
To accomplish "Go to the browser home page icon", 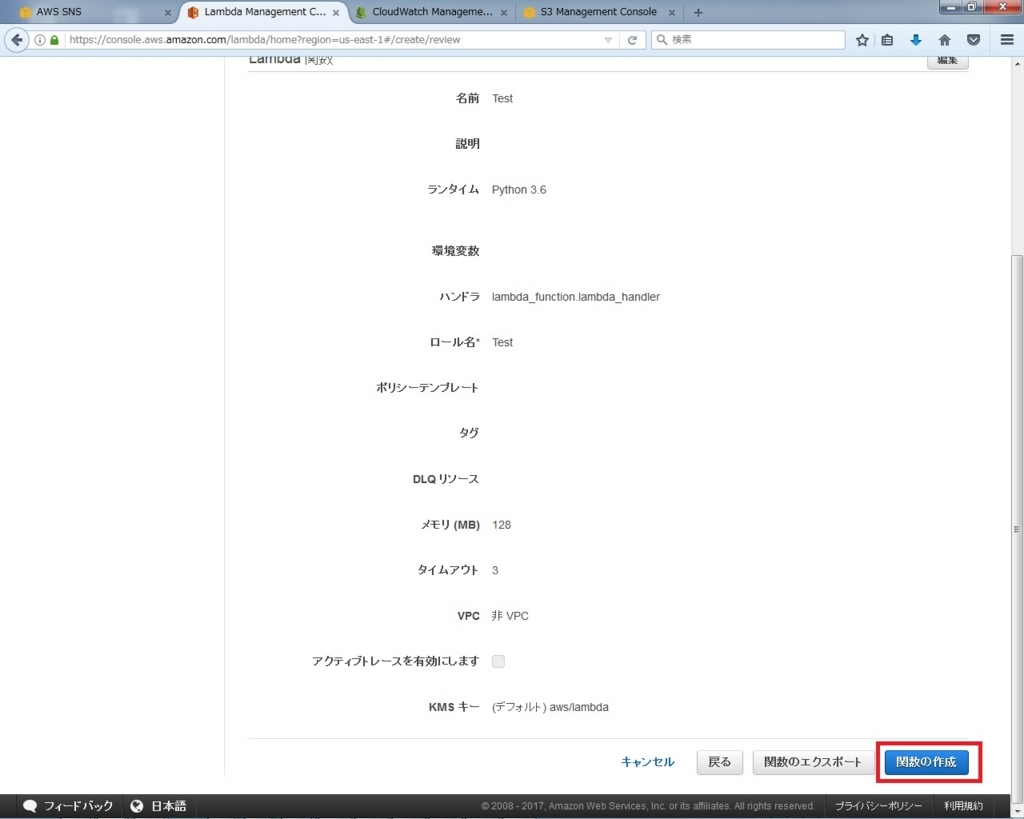I will 944,40.
